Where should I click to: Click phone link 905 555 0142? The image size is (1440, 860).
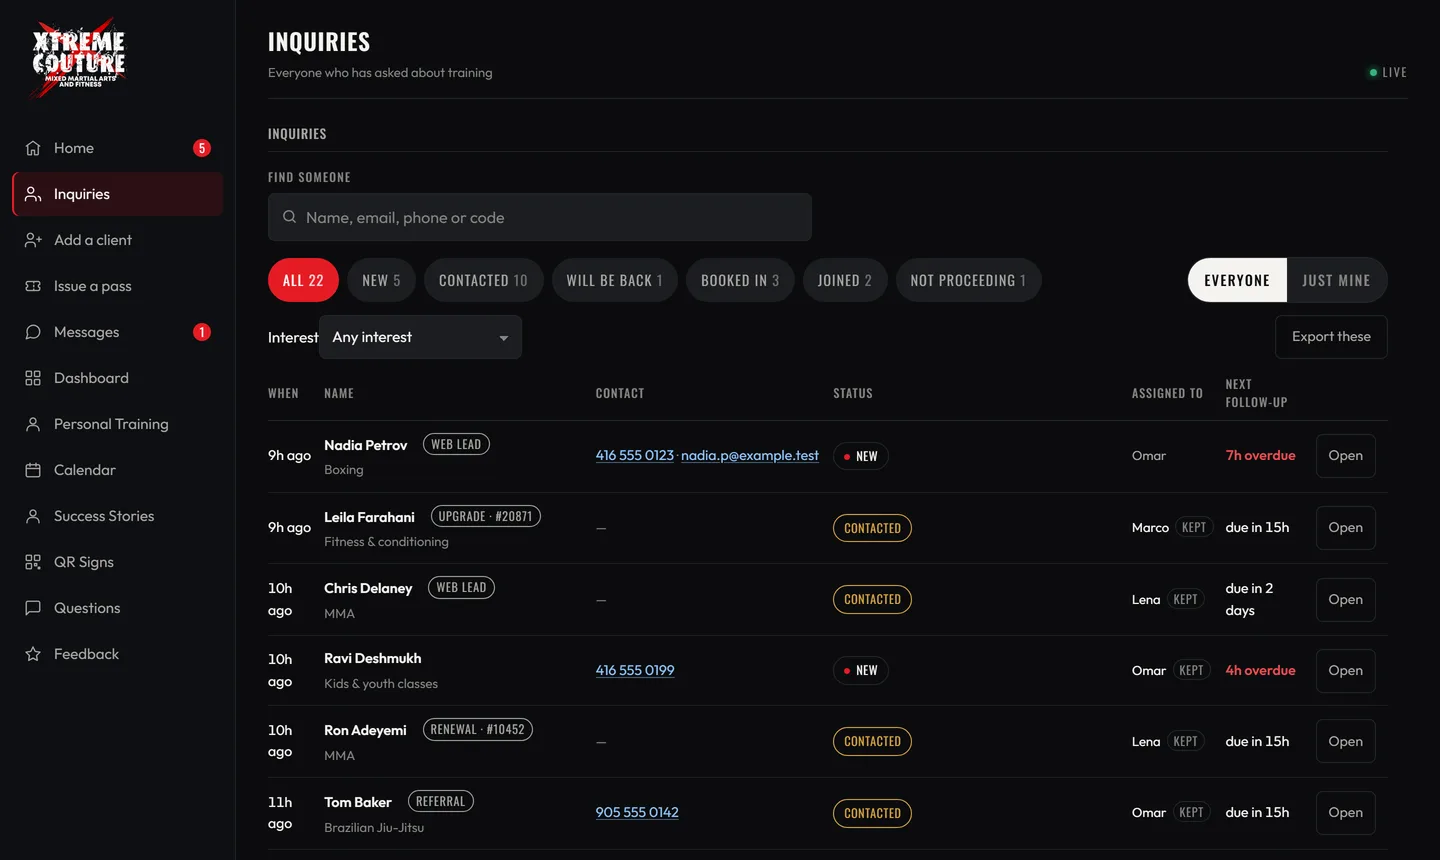point(637,812)
